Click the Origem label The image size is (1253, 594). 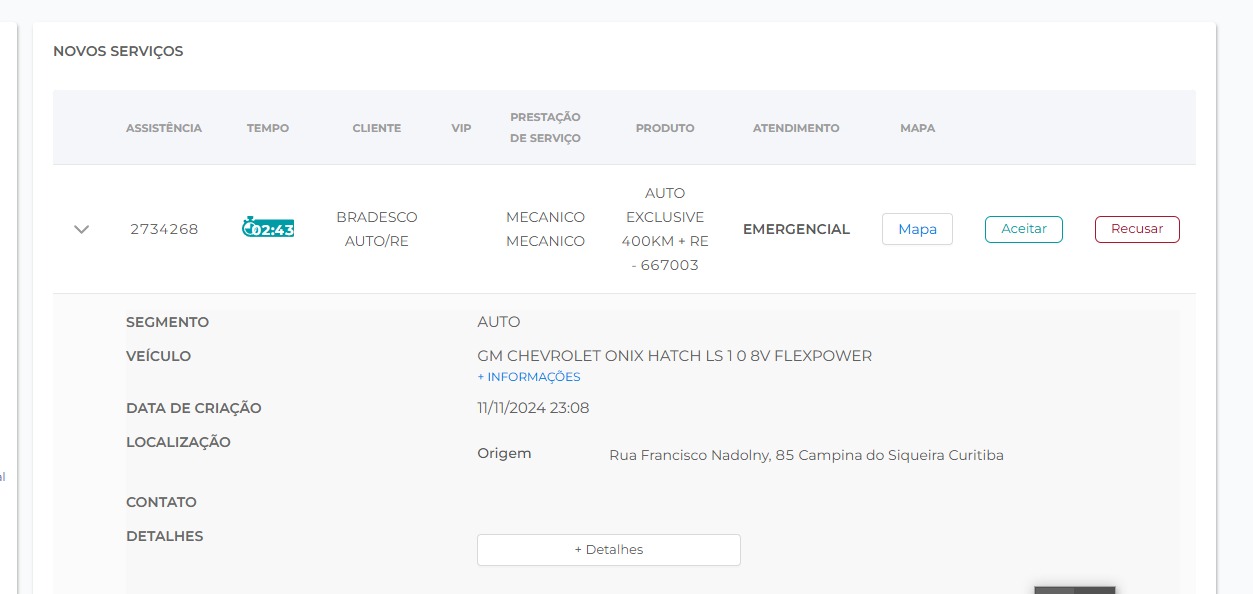(504, 453)
